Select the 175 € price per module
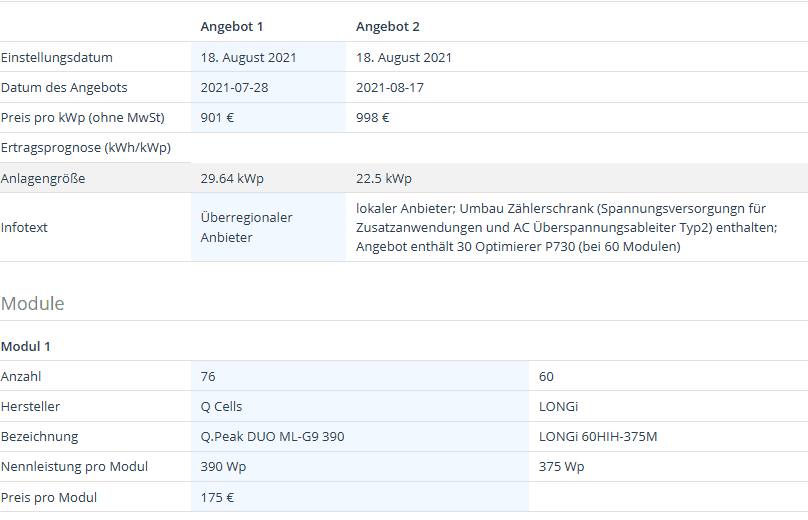This screenshot has width=808, height=520. point(217,497)
